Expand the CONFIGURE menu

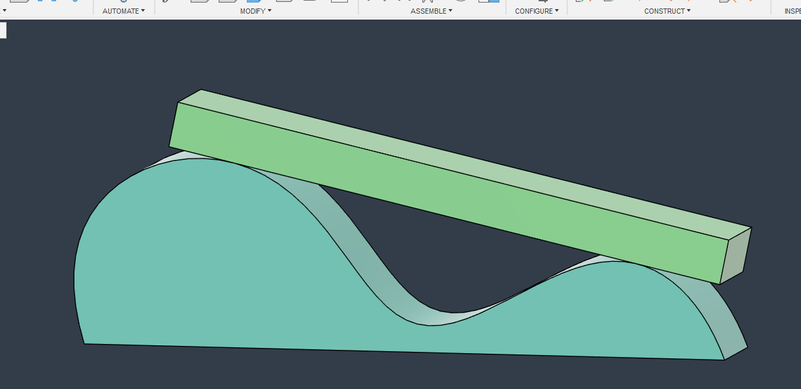coord(536,11)
